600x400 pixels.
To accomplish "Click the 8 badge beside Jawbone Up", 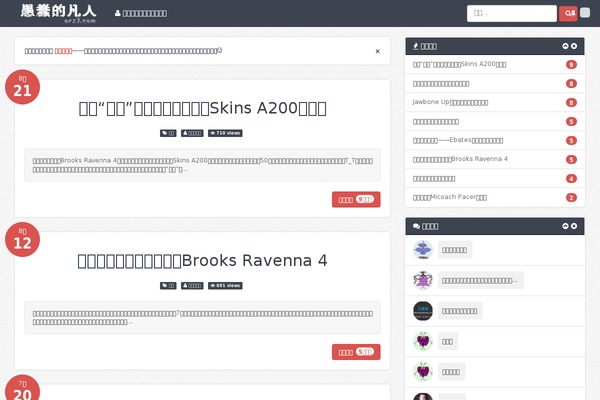I will point(571,102).
